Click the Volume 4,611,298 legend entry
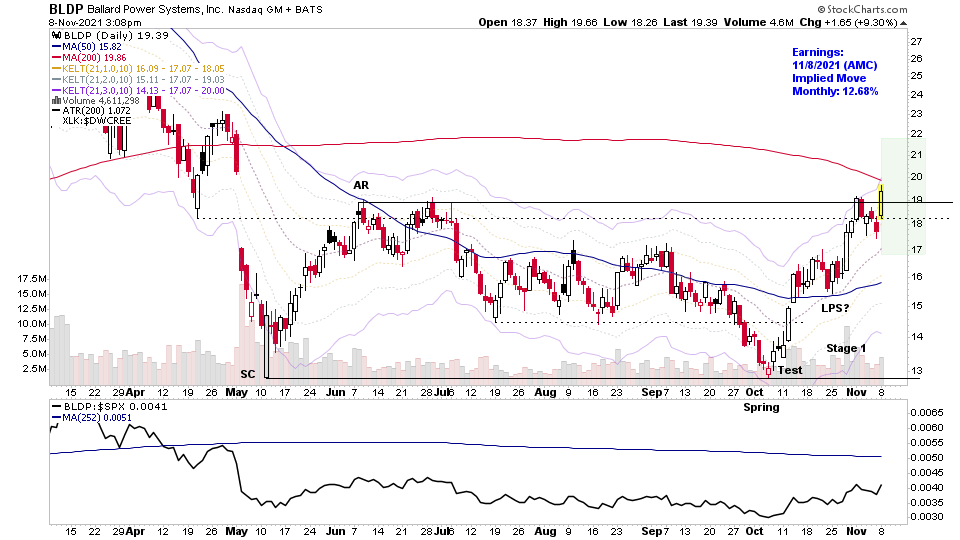 [x=96, y=101]
